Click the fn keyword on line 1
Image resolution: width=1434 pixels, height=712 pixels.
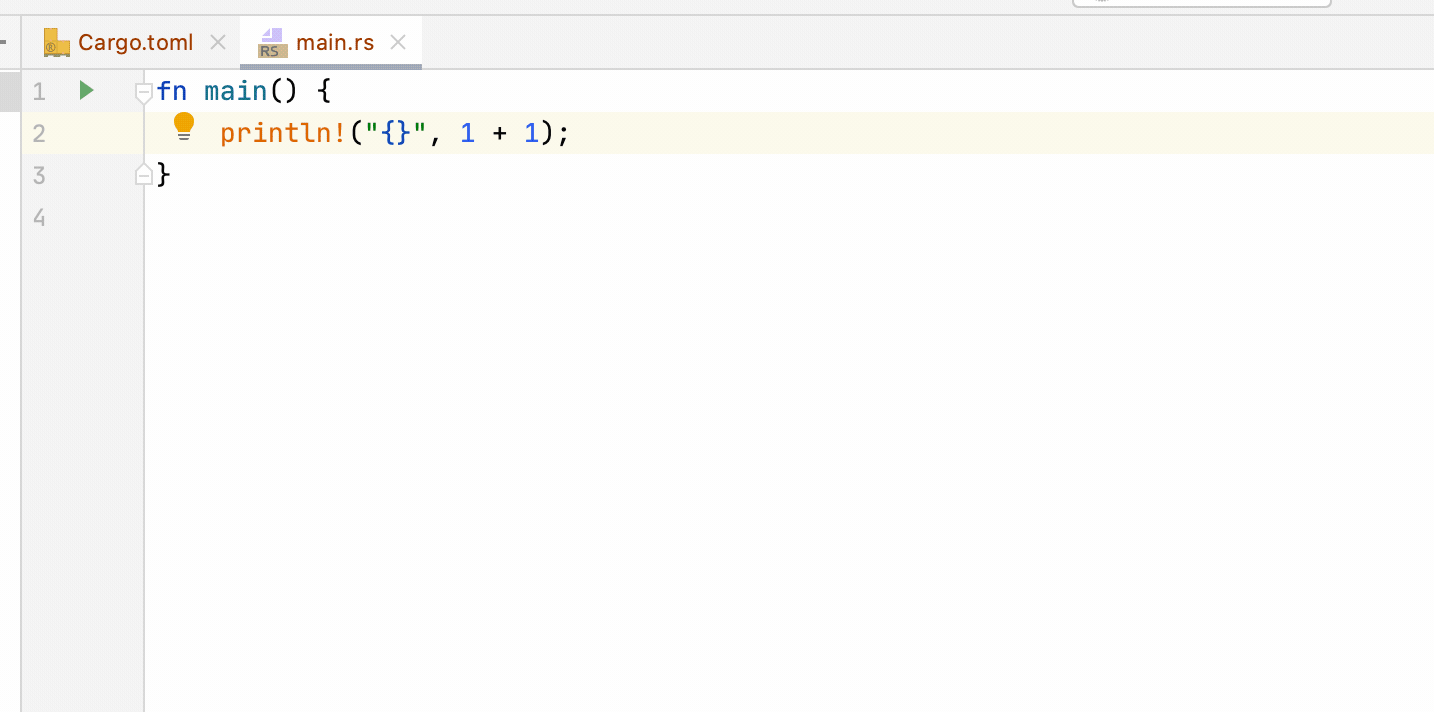click(171, 90)
